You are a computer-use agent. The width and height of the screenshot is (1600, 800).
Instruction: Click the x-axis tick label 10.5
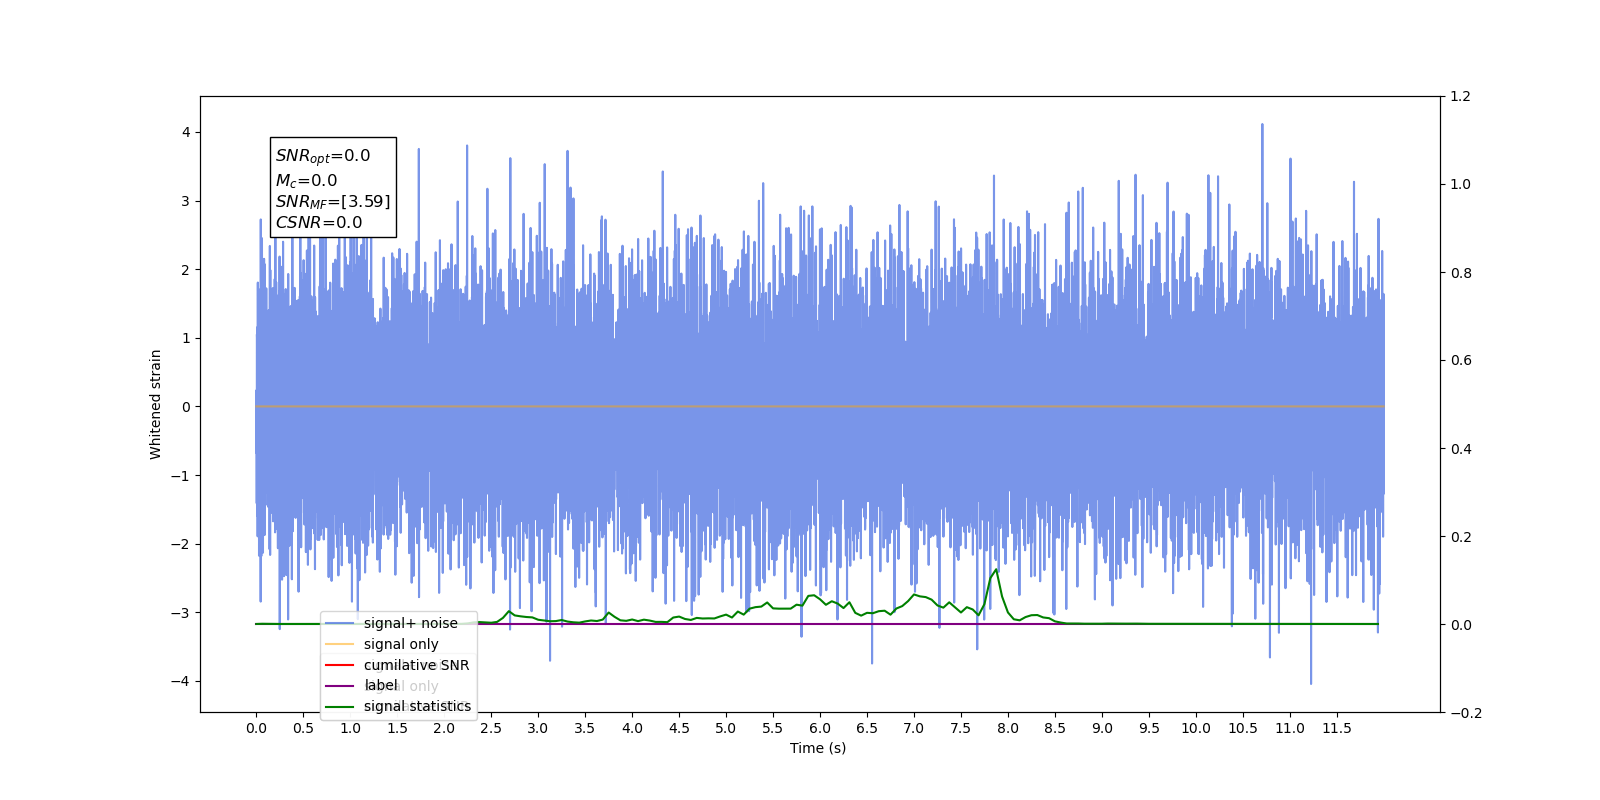[1243, 728]
